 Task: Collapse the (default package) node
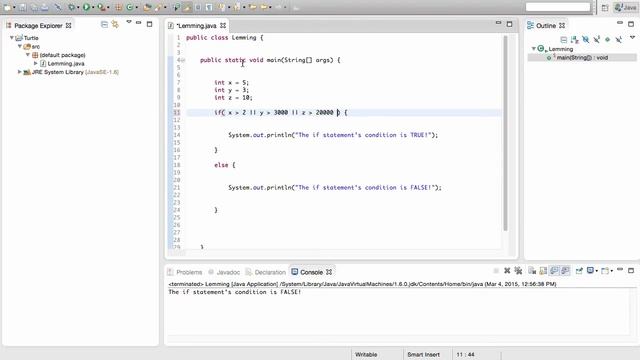pyautogui.click(x=28, y=55)
